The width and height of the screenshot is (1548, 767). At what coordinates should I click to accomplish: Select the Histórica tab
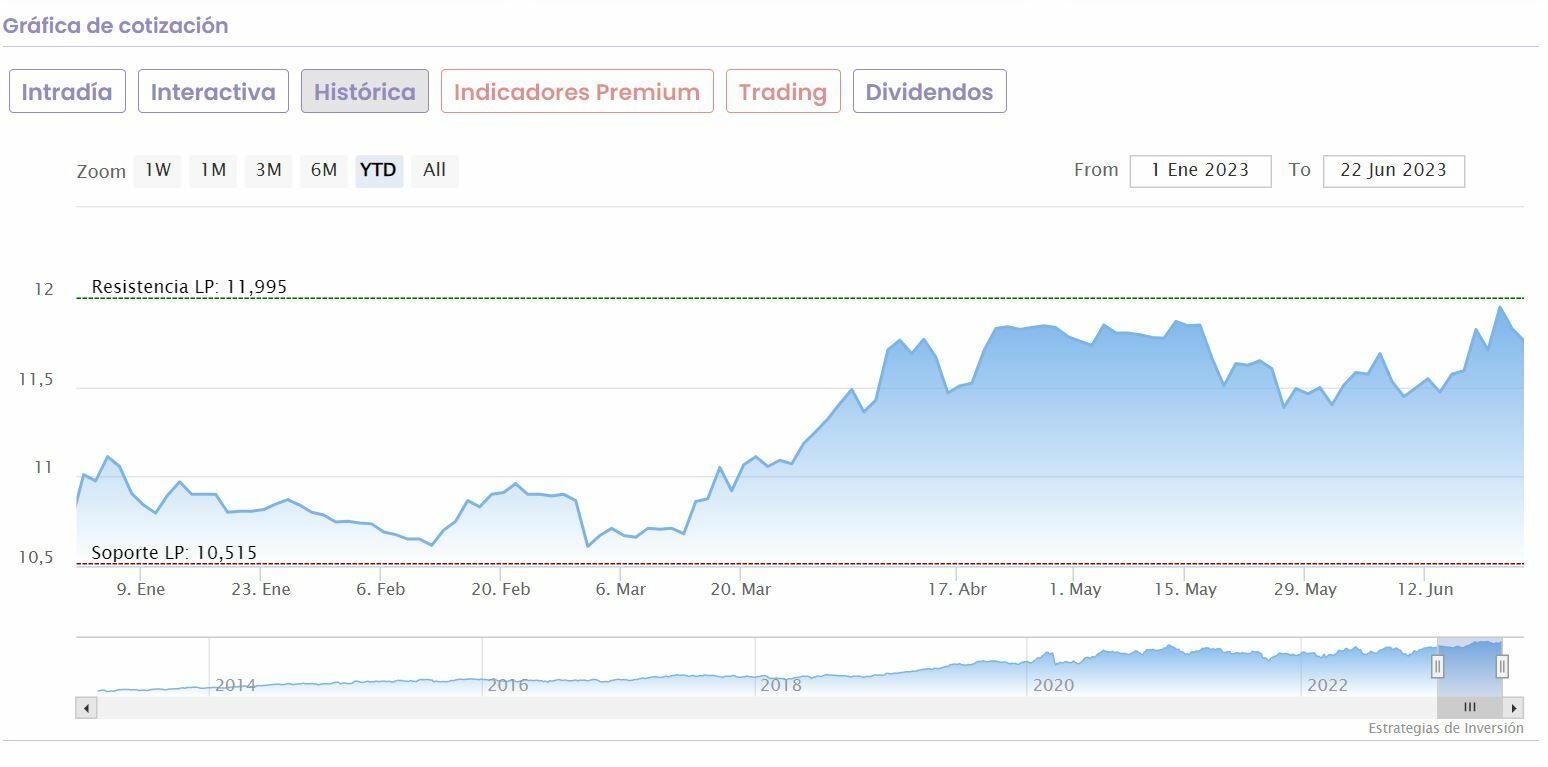coord(365,92)
